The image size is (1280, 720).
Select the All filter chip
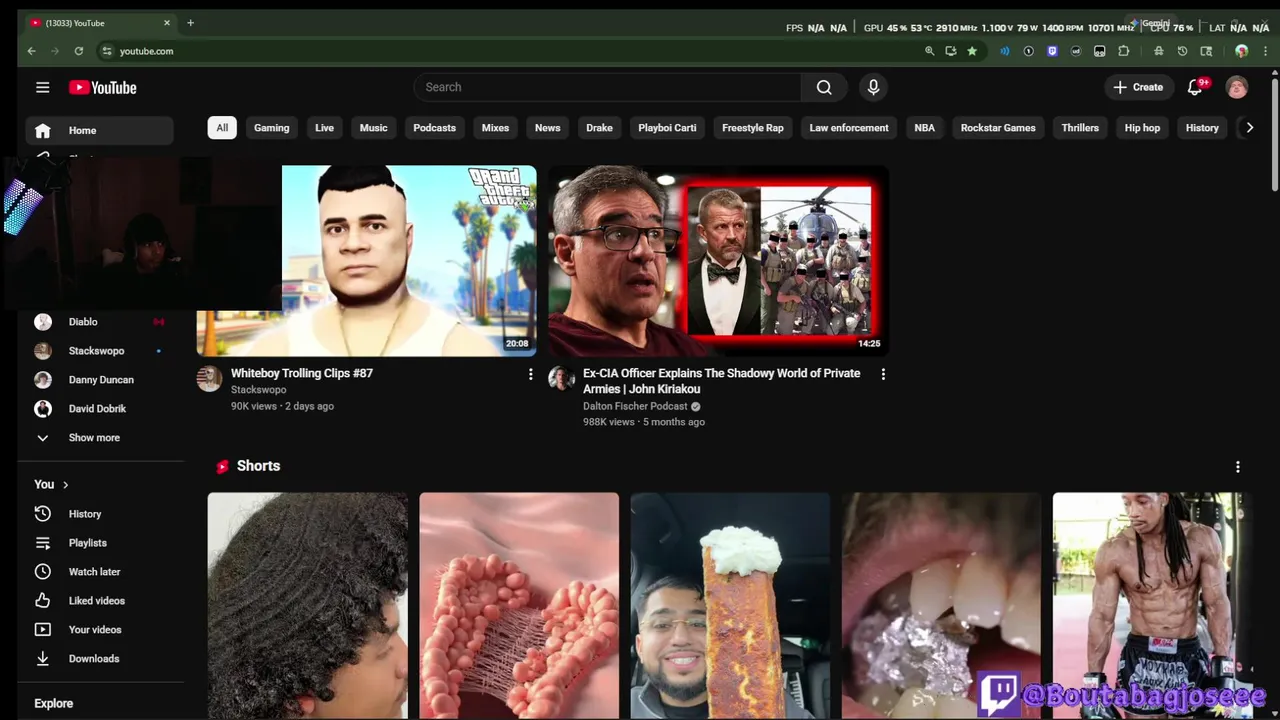click(222, 128)
